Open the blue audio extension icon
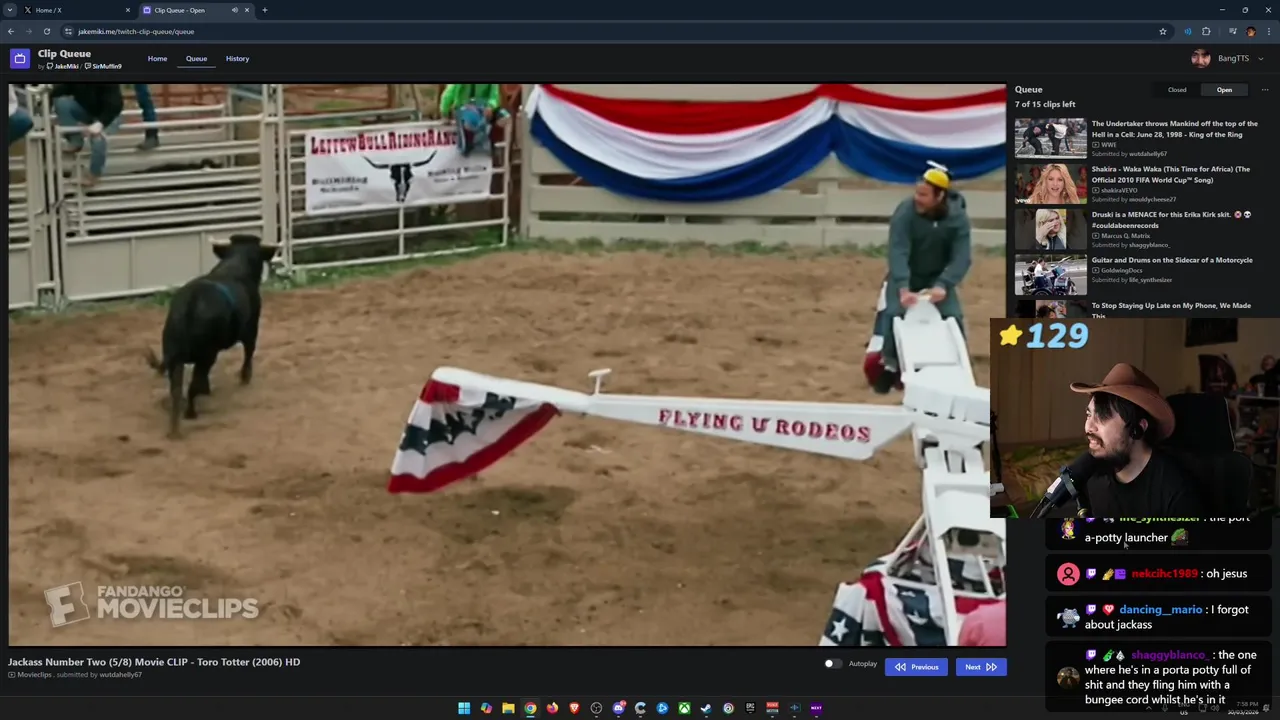 point(1188,31)
